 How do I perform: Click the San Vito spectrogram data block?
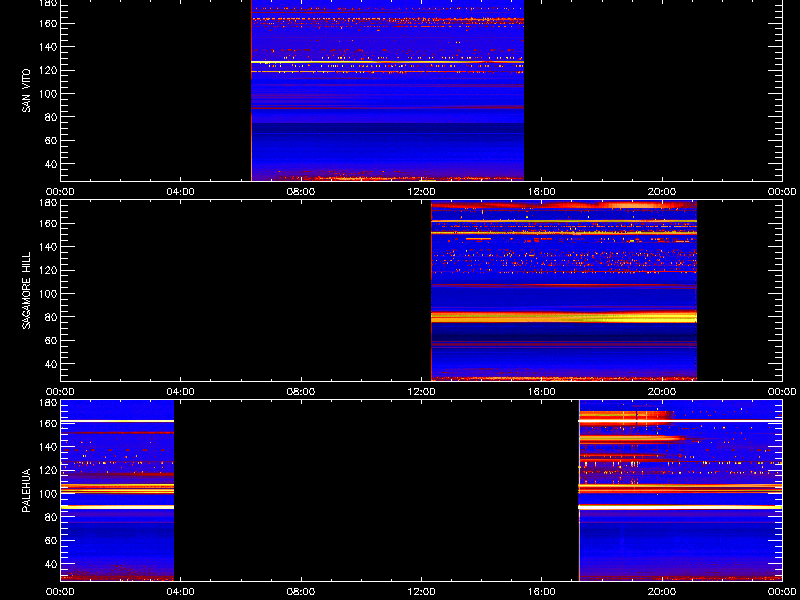pos(387,90)
